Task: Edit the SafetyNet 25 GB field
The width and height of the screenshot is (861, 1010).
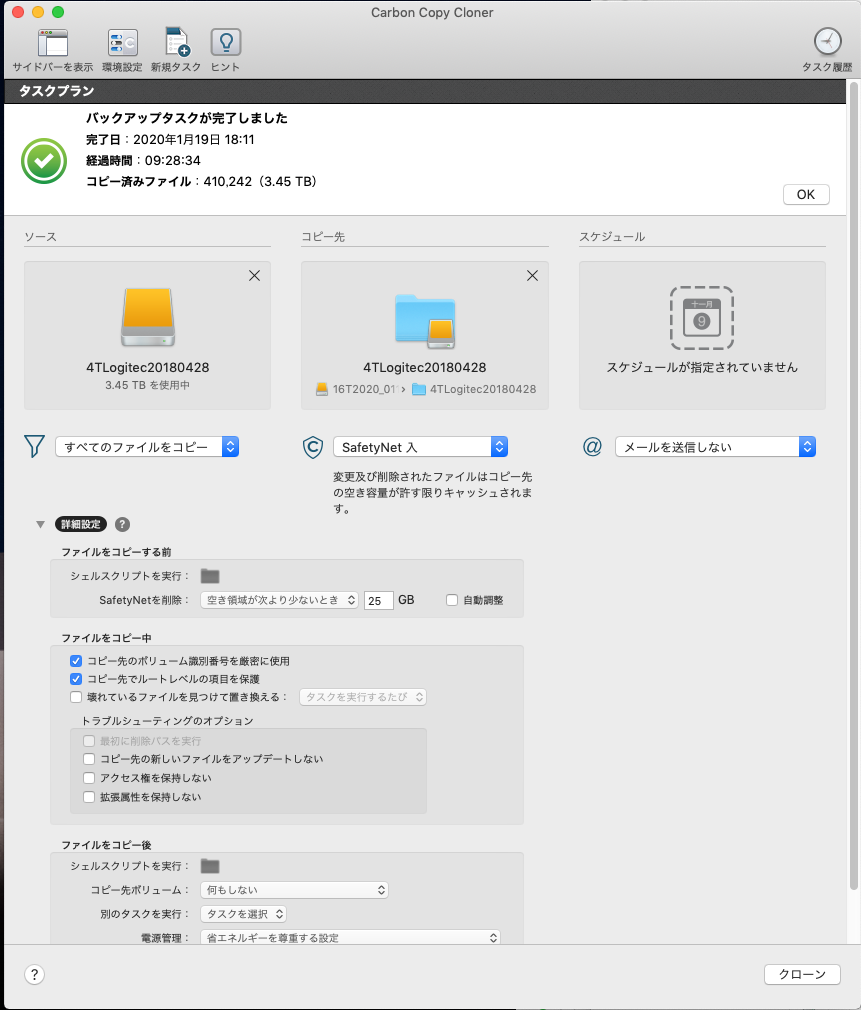Action: [x=379, y=600]
